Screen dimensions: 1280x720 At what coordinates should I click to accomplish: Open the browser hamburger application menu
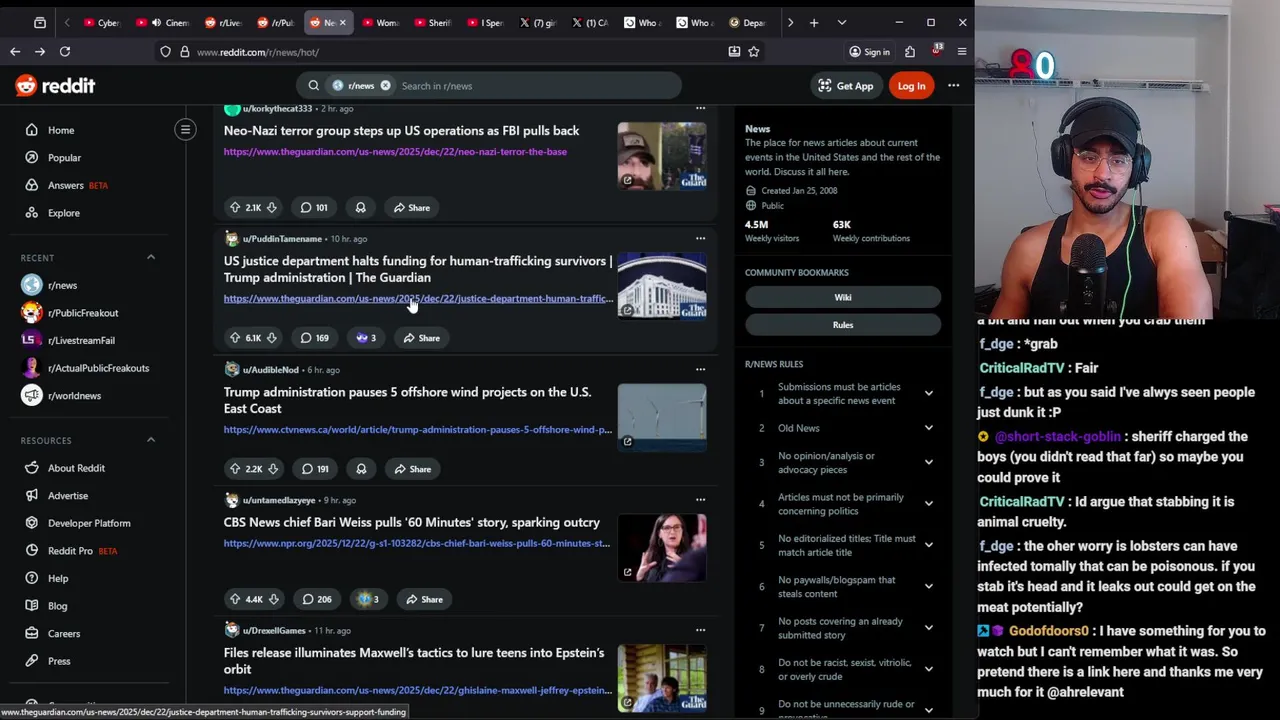point(961,52)
